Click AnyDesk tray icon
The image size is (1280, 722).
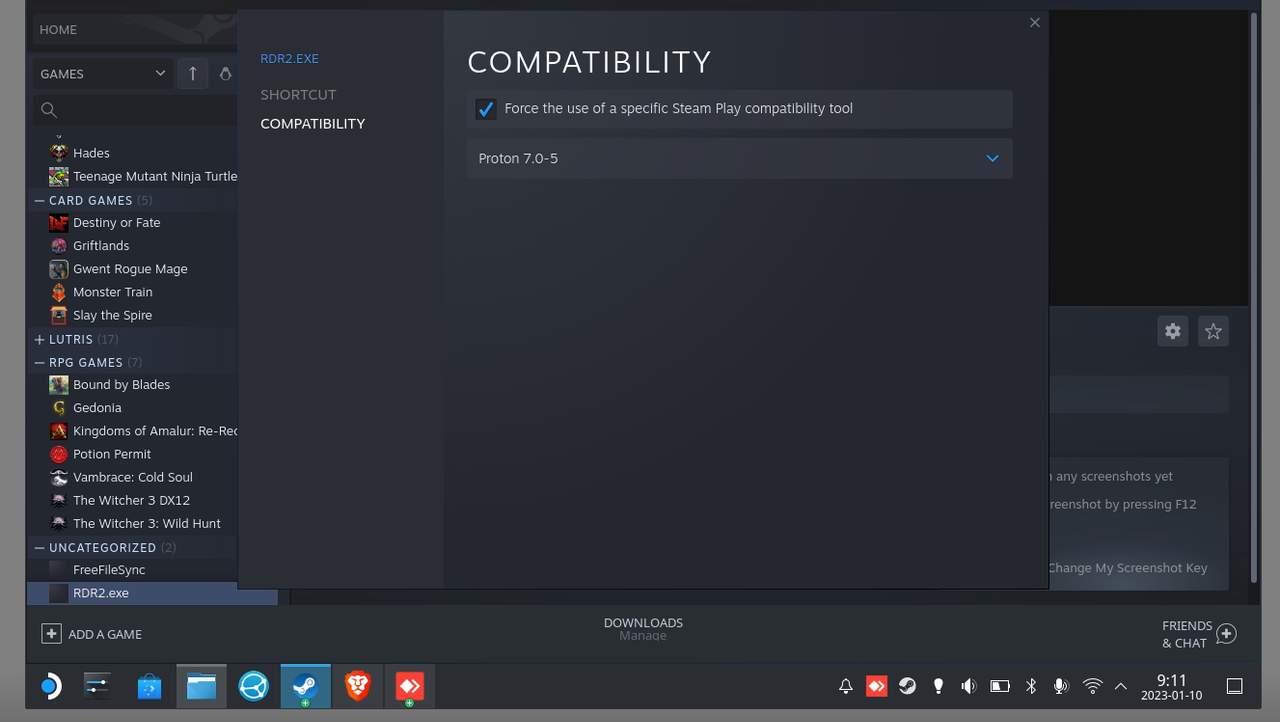coord(876,686)
